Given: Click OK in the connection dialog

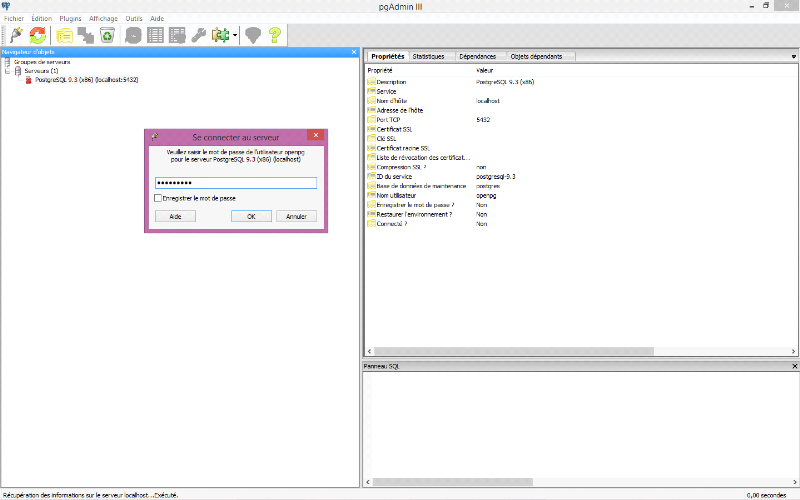Looking at the screenshot, I should click(x=252, y=216).
